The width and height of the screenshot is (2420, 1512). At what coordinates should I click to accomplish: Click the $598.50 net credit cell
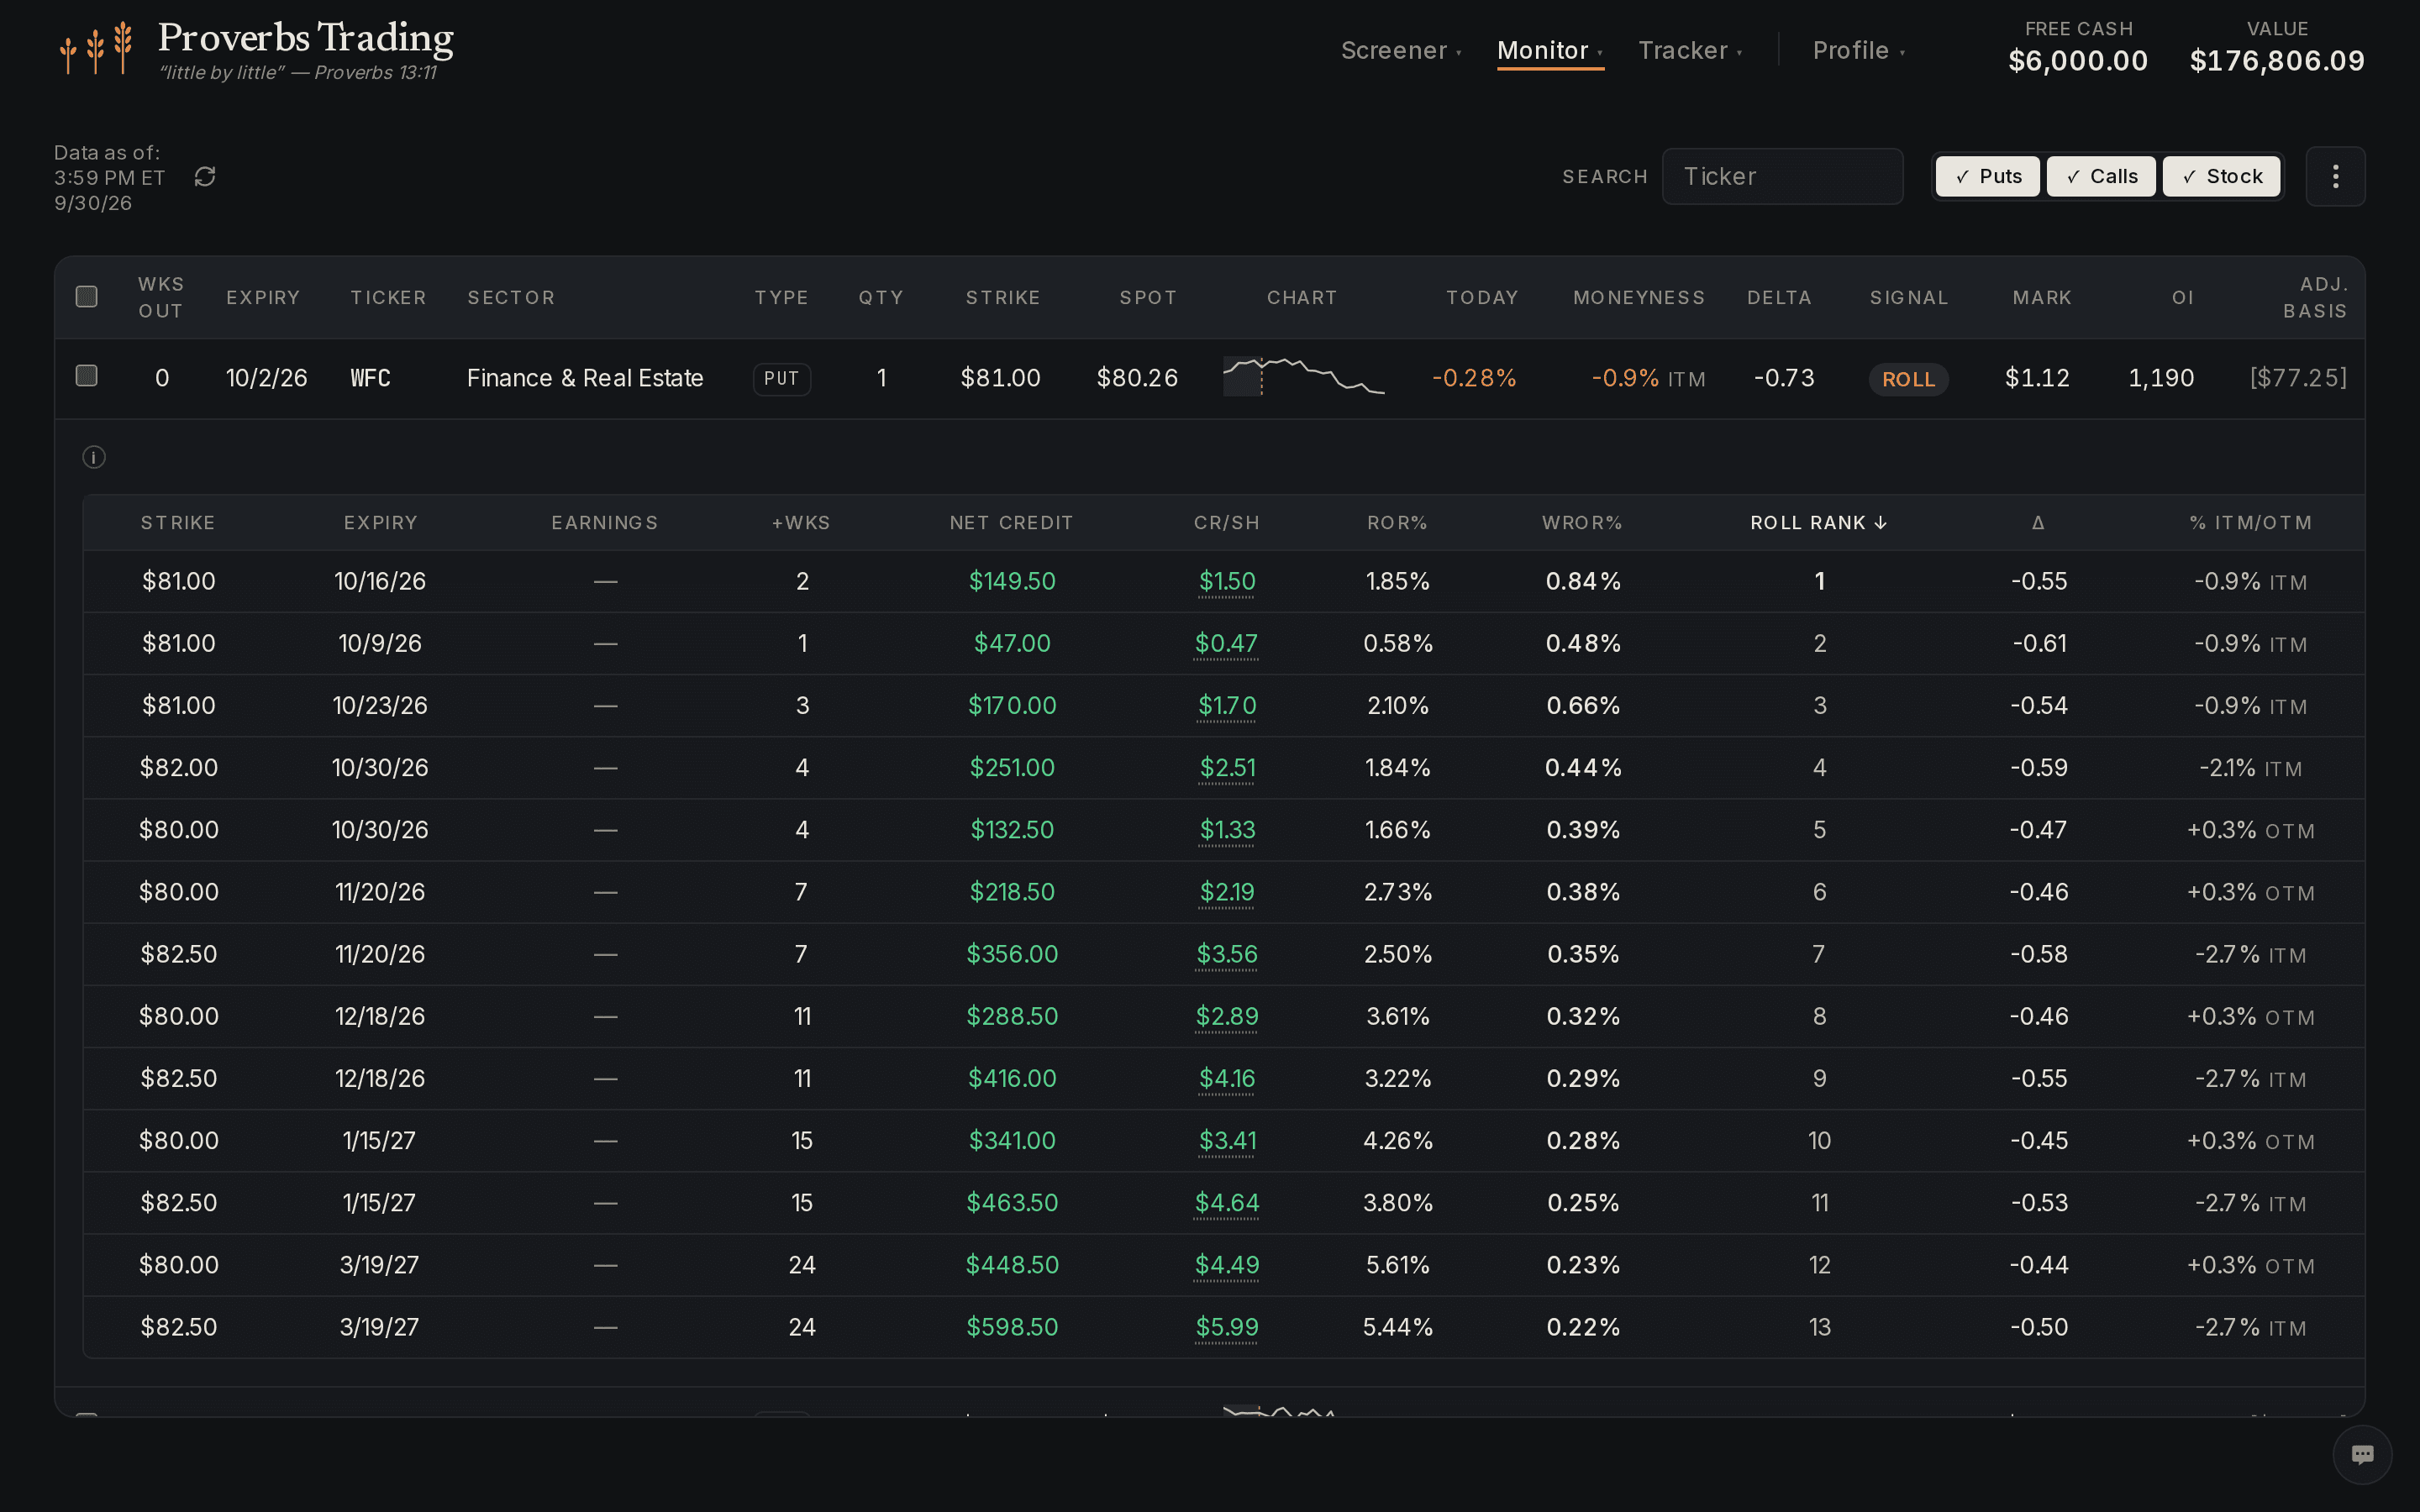tap(1012, 1328)
